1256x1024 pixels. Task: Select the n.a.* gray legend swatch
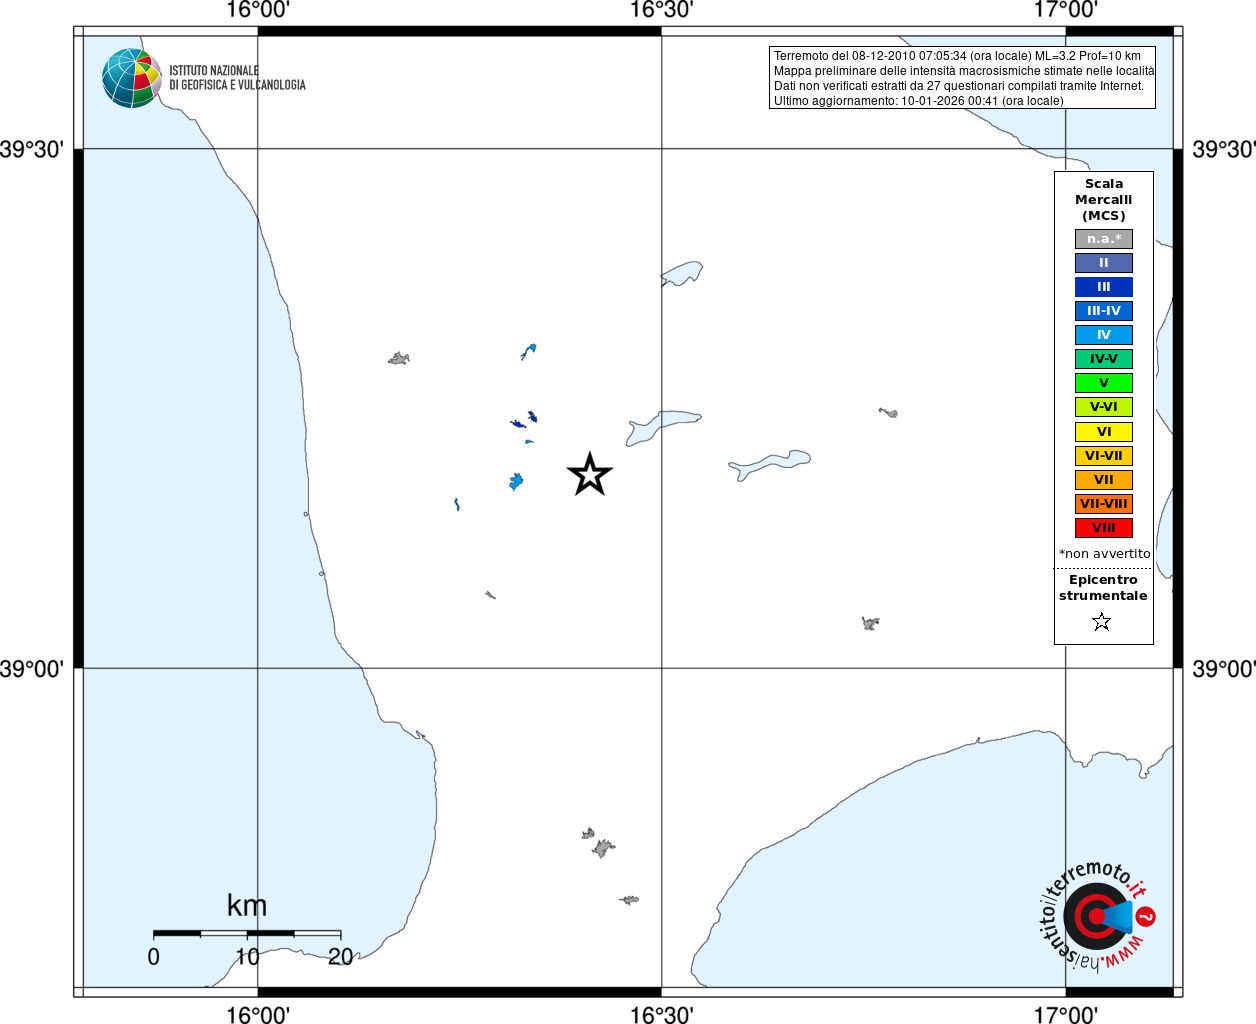point(1104,239)
